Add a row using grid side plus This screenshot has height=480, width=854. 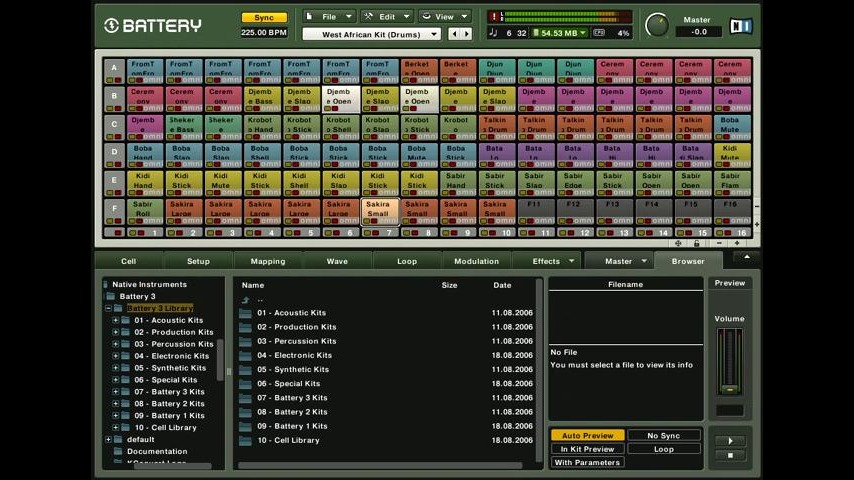(757, 224)
